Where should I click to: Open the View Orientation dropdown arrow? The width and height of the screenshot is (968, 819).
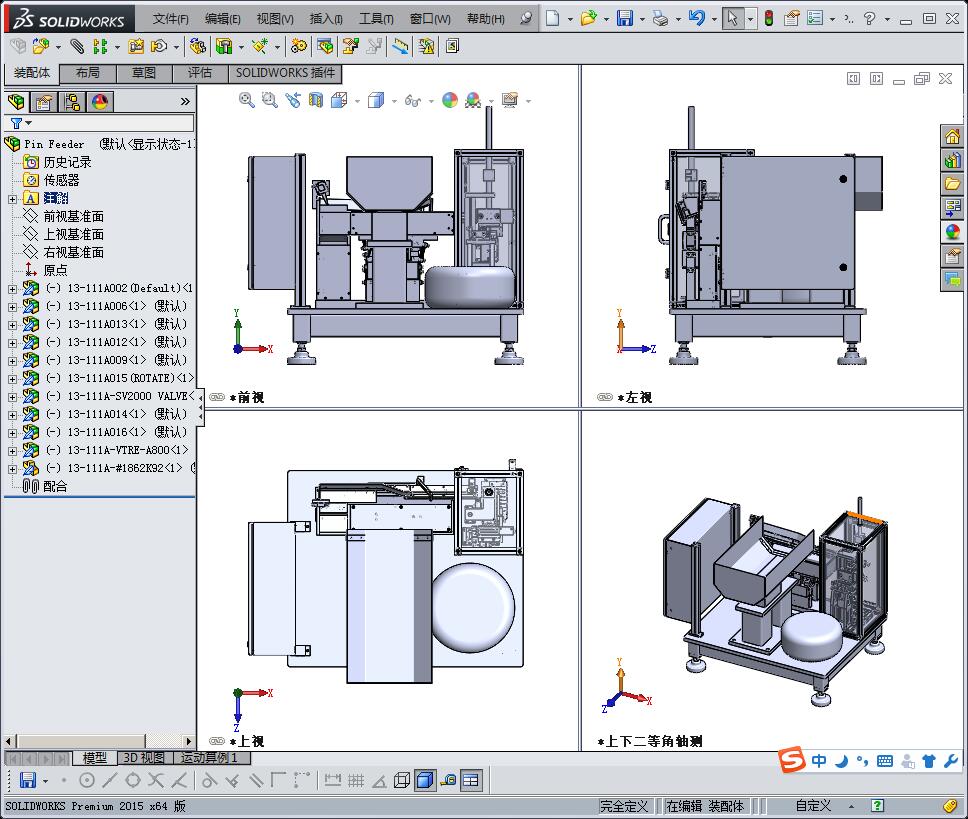pyautogui.click(x=357, y=101)
